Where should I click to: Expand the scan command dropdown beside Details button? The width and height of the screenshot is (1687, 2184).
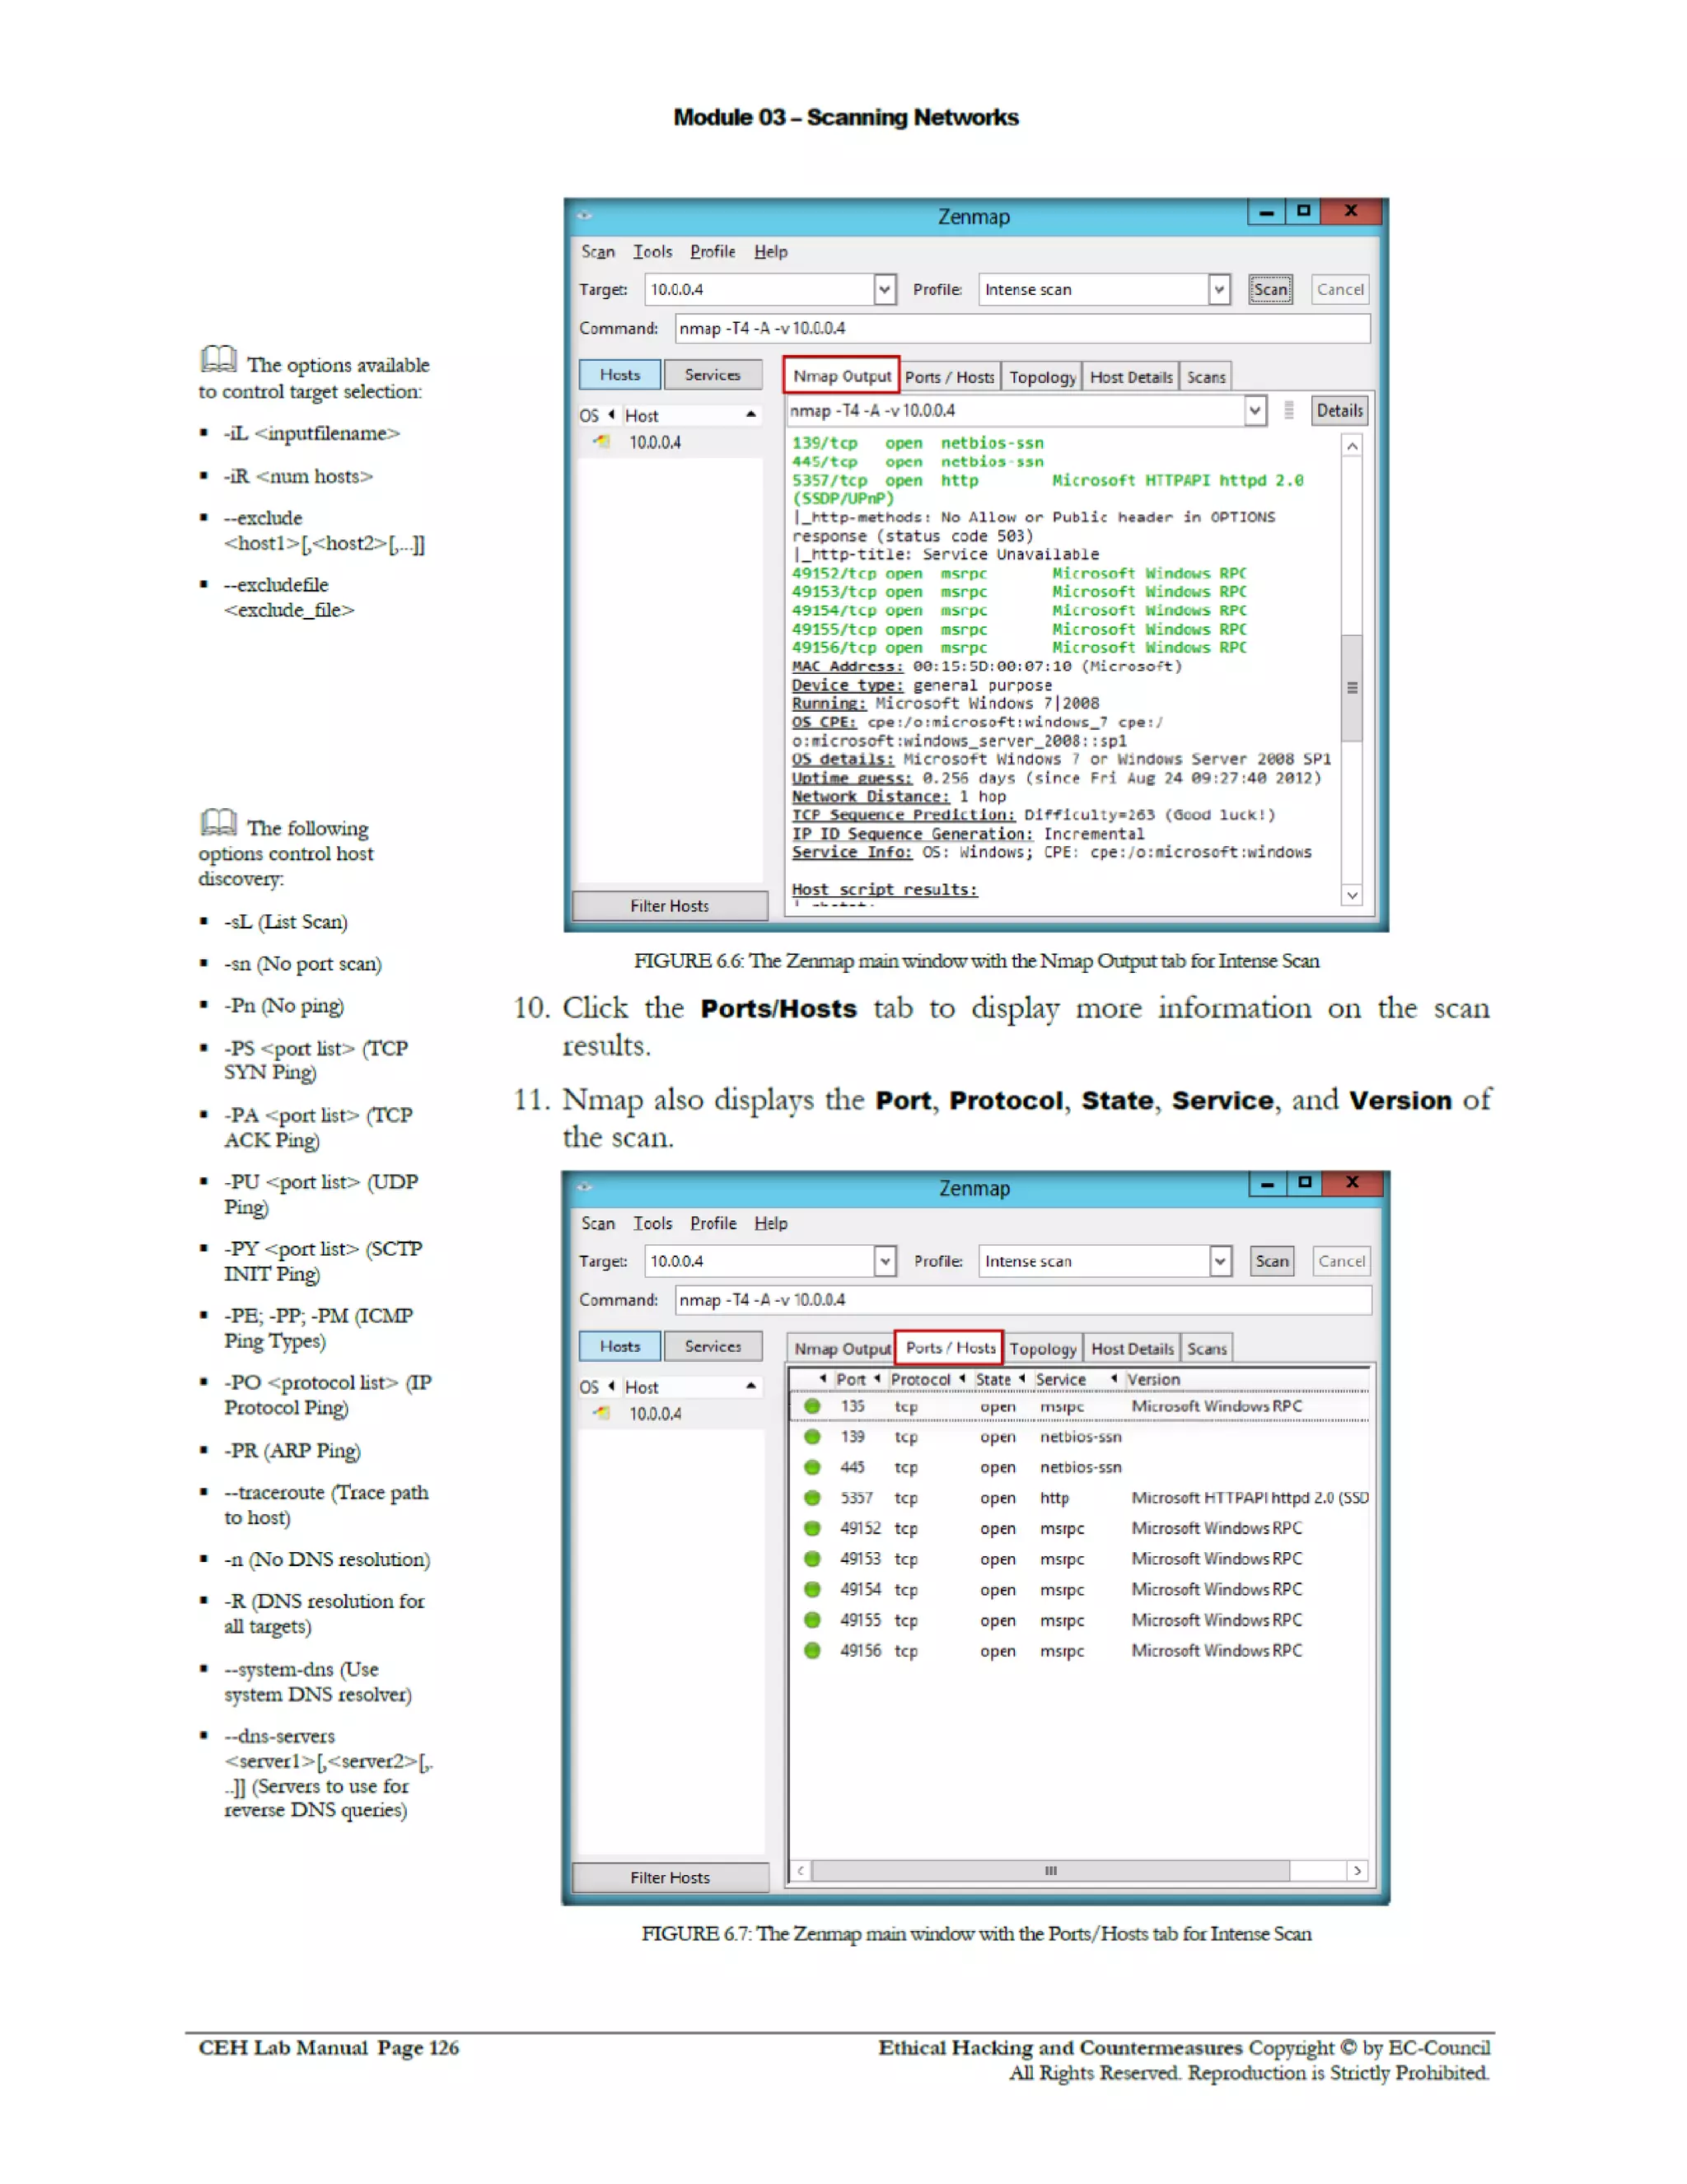click(1255, 410)
